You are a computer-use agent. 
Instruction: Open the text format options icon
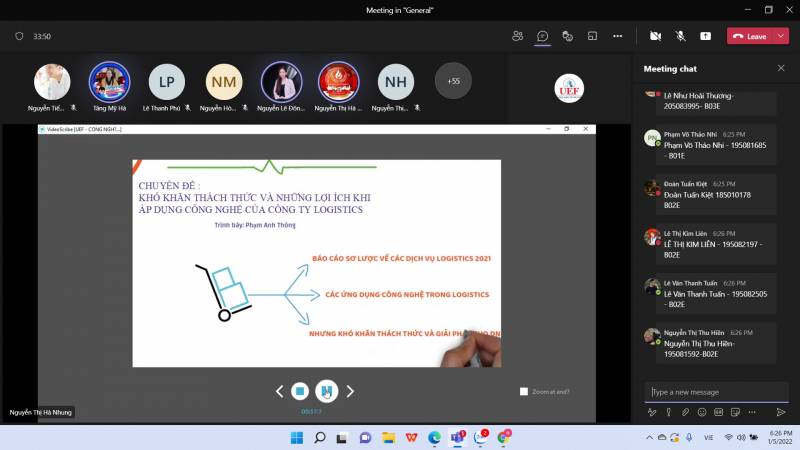click(652, 412)
